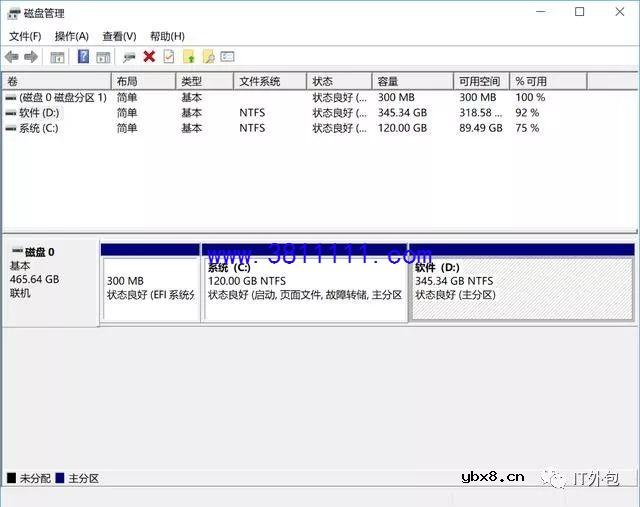
Task: Click the red X delete icon
Action: (x=149, y=57)
